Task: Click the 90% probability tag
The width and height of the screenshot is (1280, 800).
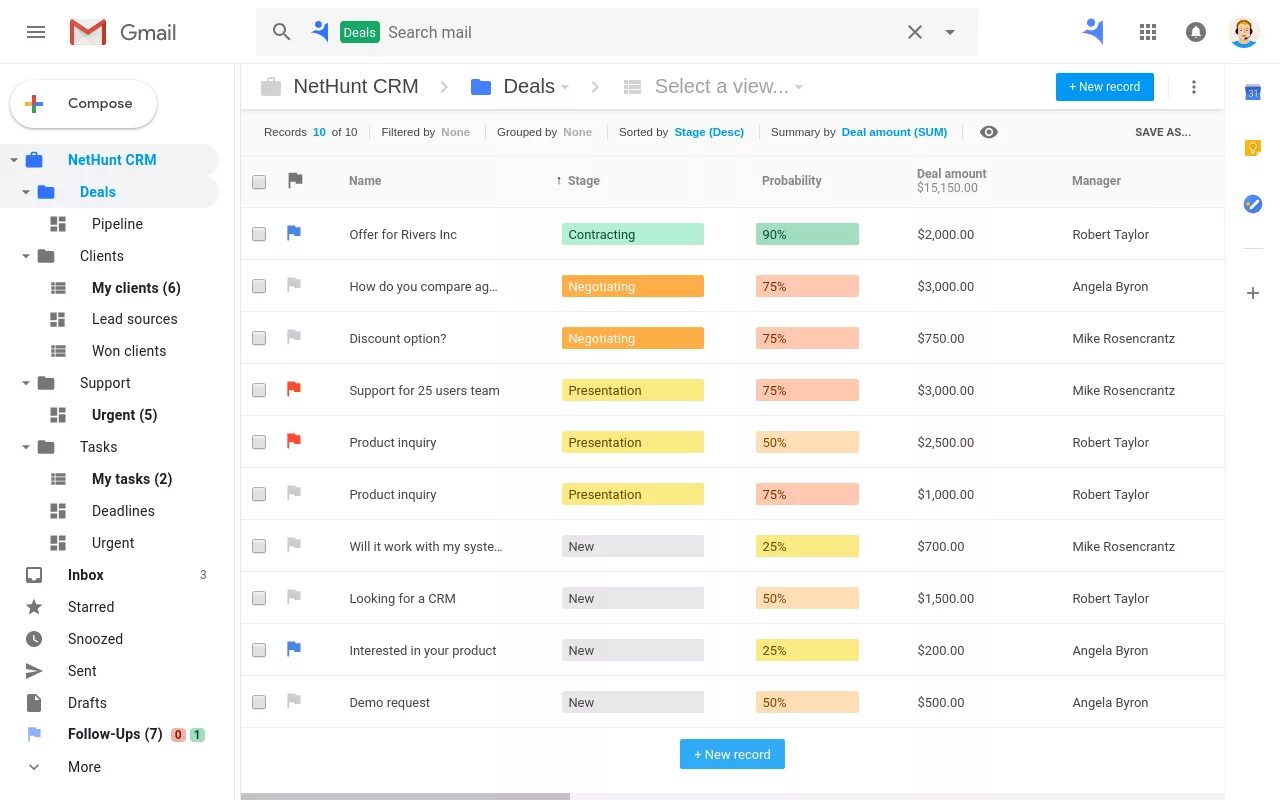Action: pyautogui.click(x=807, y=234)
